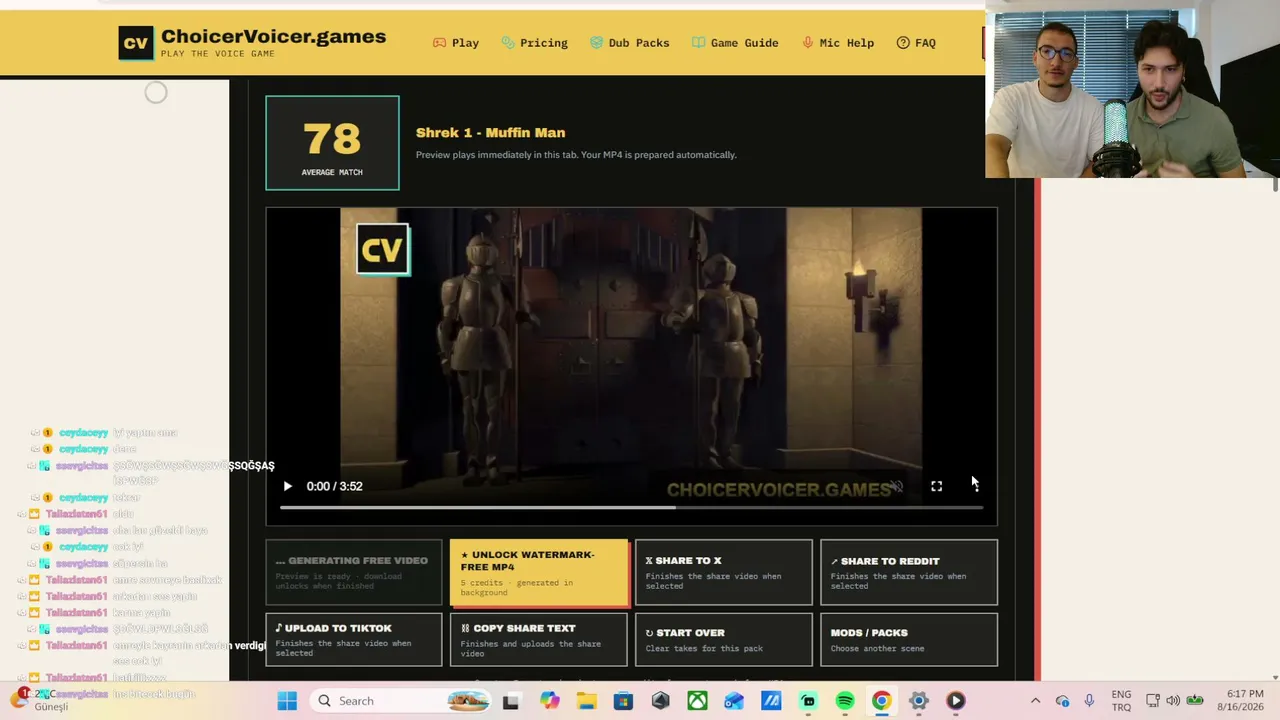
Task: Go to the Pricing page
Action: [535, 43]
